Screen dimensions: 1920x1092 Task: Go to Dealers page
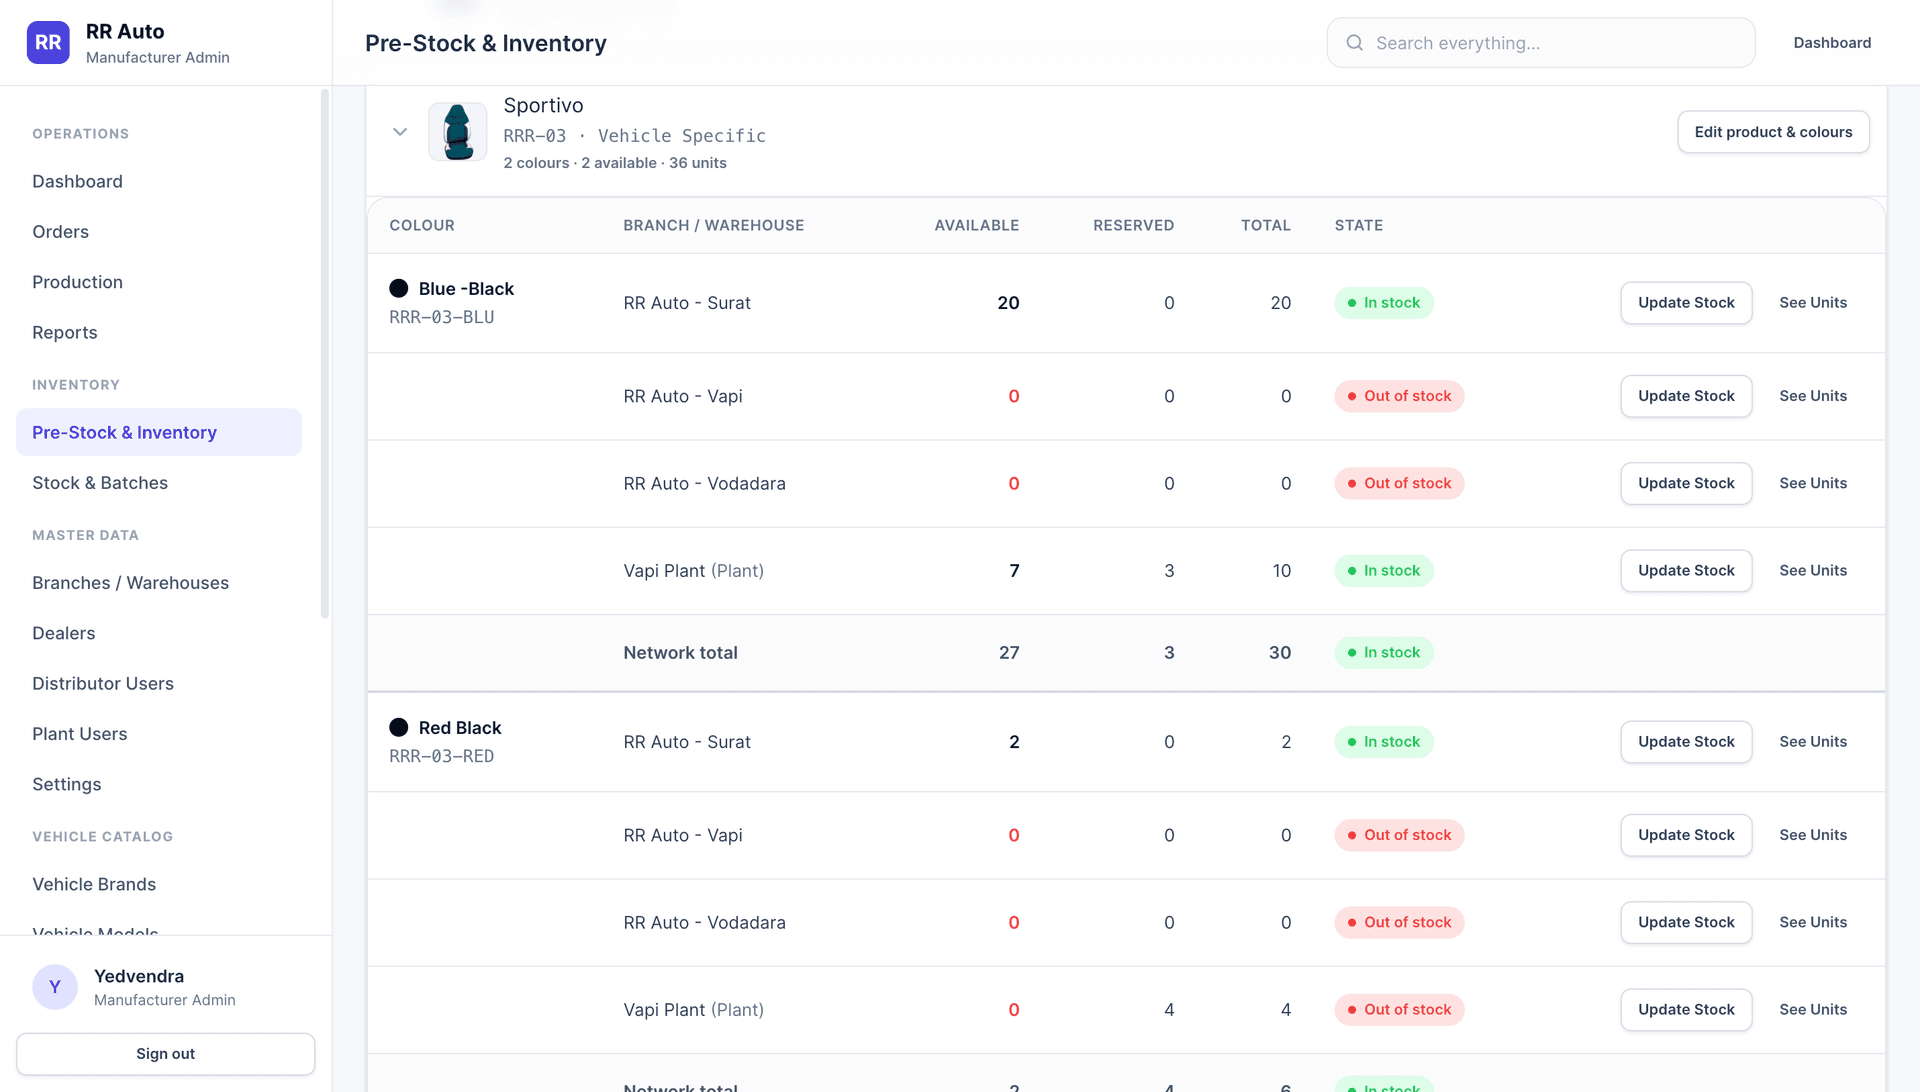(63, 633)
